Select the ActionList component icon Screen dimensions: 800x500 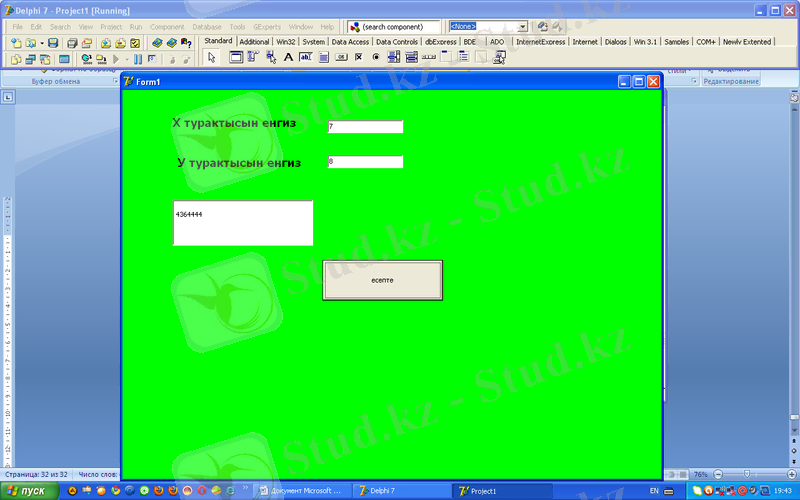(499, 57)
